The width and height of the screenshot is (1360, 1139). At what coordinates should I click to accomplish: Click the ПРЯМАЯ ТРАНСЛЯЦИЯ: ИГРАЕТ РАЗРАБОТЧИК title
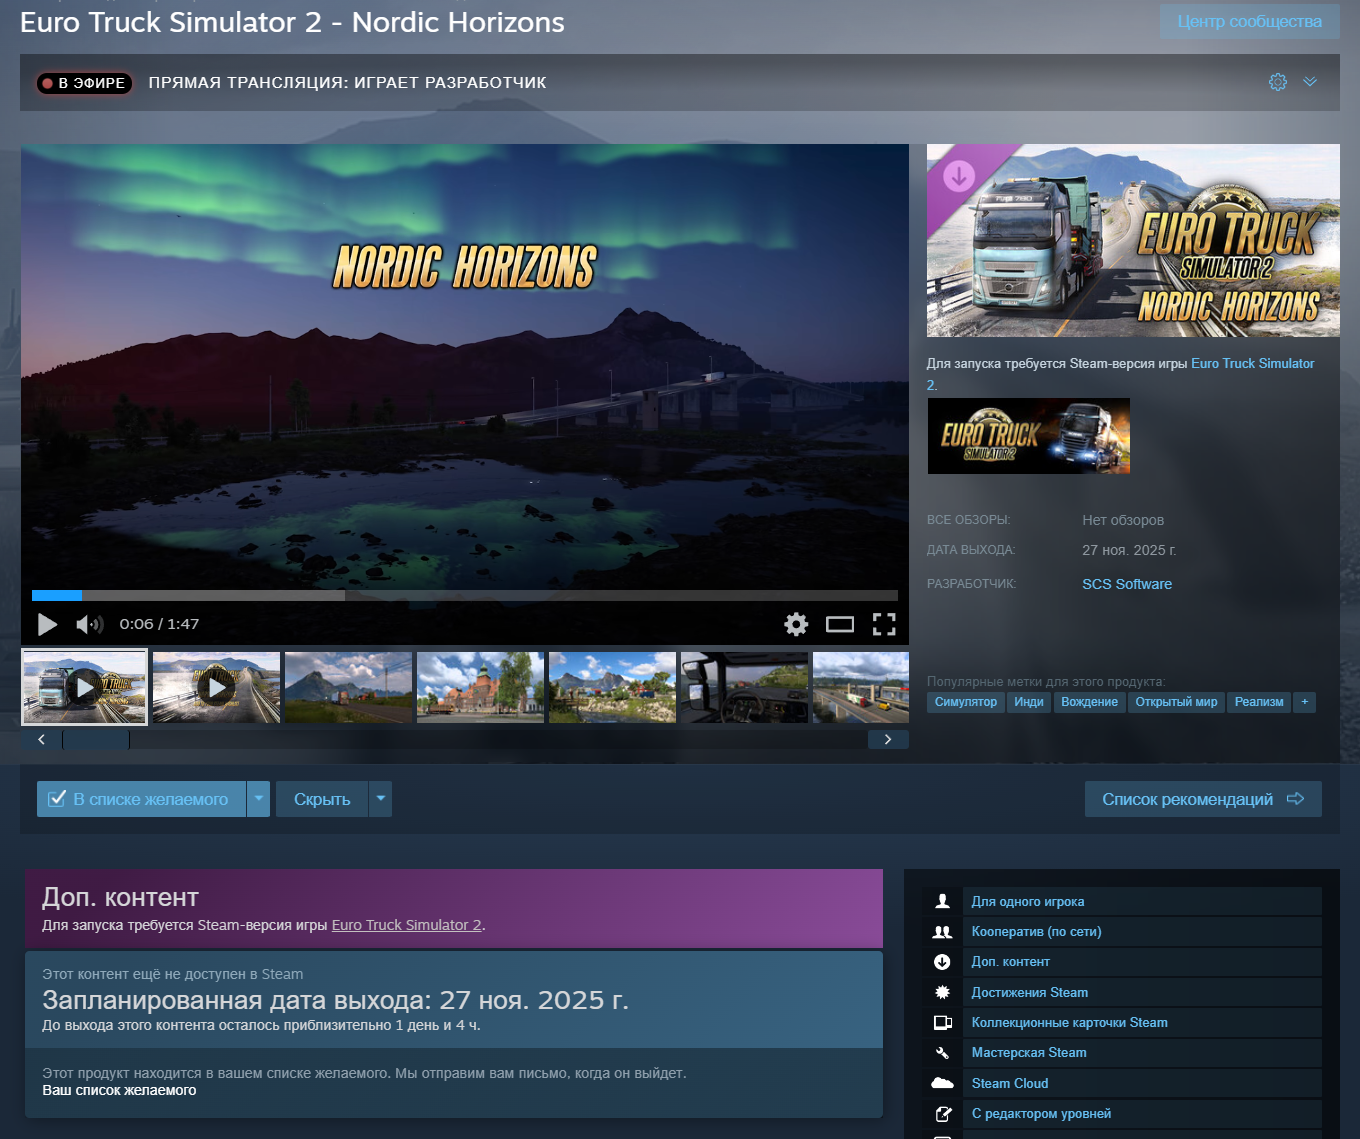[x=347, y=83]
